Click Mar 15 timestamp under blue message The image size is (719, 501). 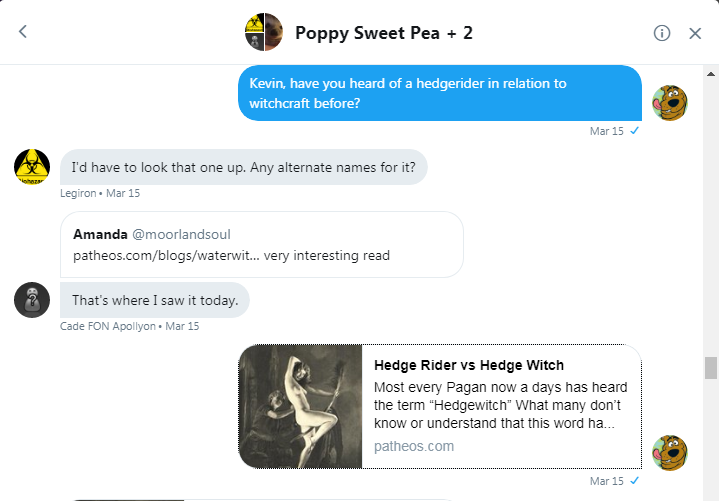pos(606,131)
